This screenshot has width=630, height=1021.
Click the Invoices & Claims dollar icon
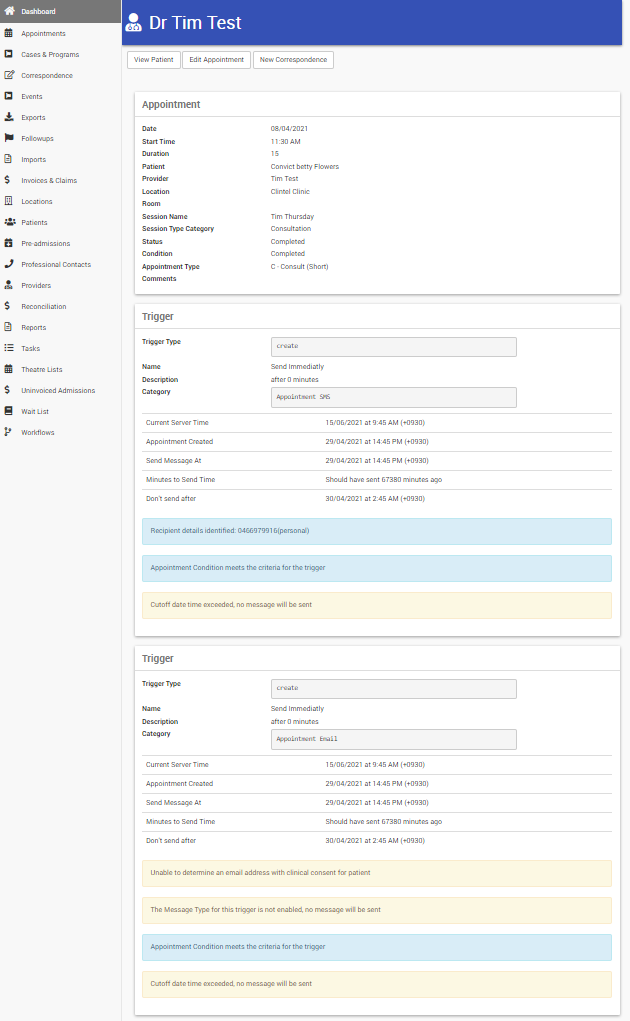click(x=7, y=180)
